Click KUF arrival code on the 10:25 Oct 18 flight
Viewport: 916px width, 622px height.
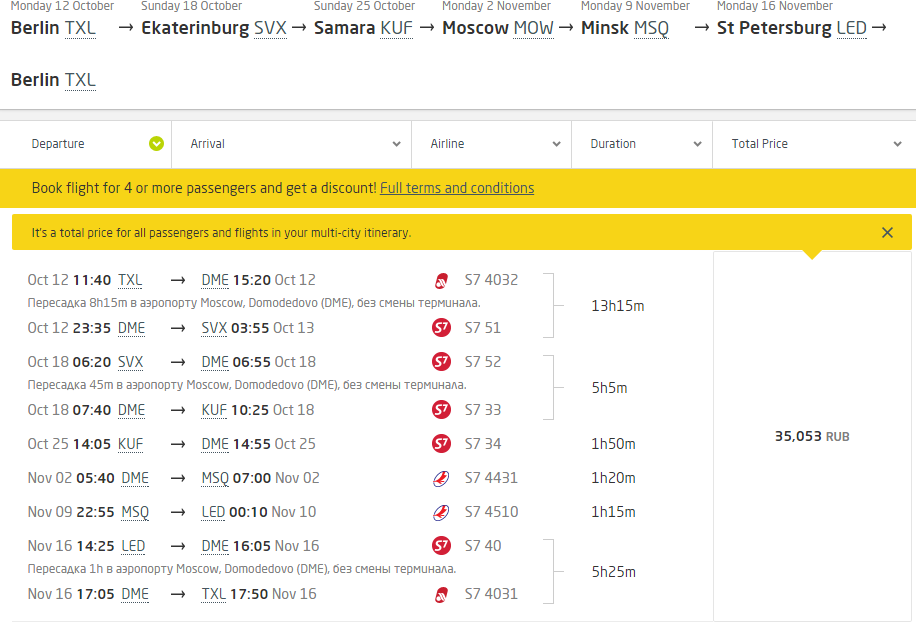(214, 410)
